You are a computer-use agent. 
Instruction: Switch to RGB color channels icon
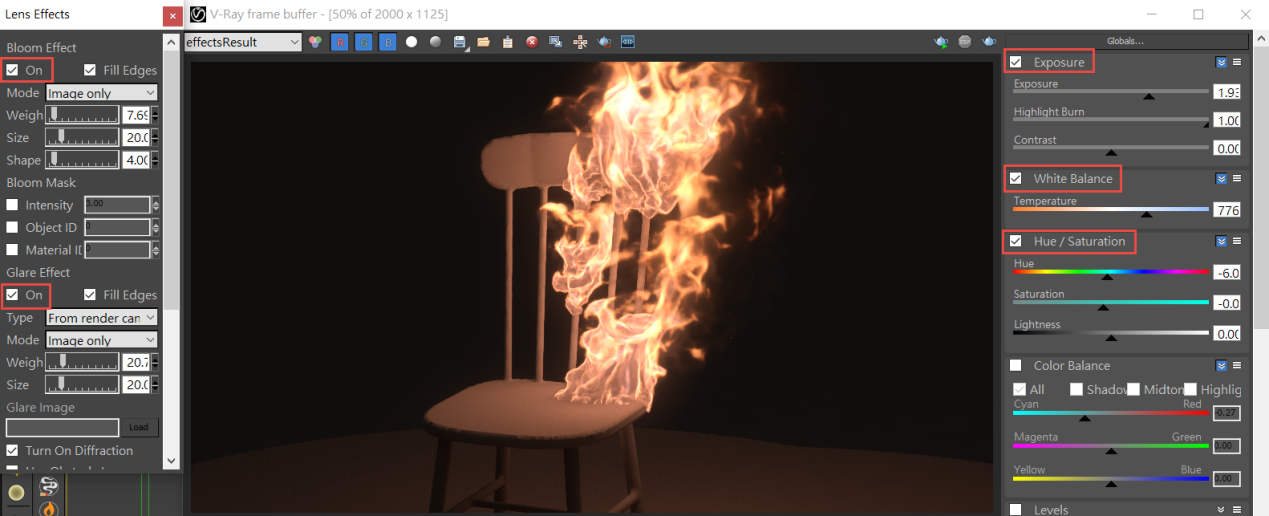tap(315, 42)
